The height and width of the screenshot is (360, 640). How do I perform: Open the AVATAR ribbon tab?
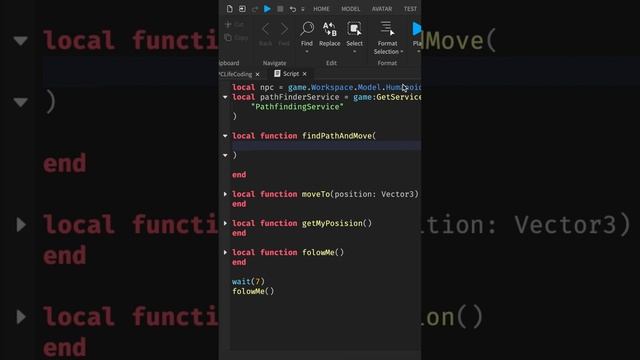[382, 9]
